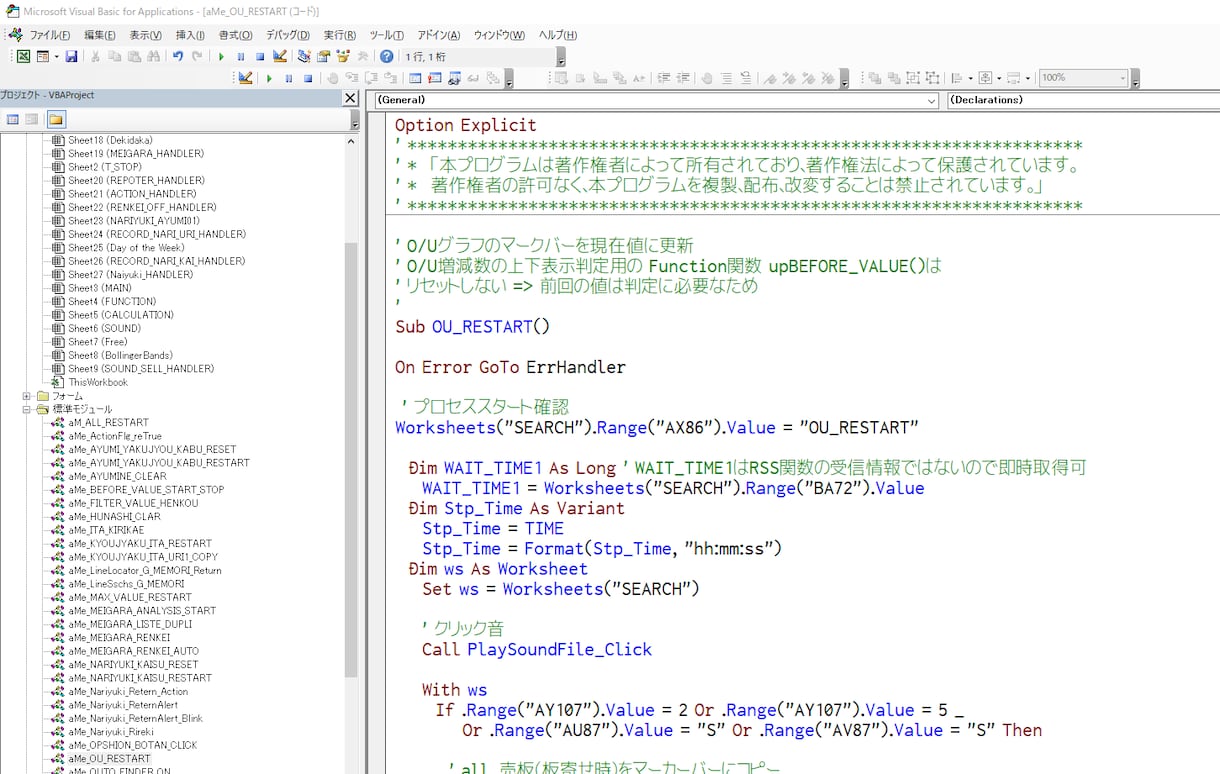Open the デバッグ(D) menu
The height and width of the screenshot is (774, 1220).
(288, 35)
